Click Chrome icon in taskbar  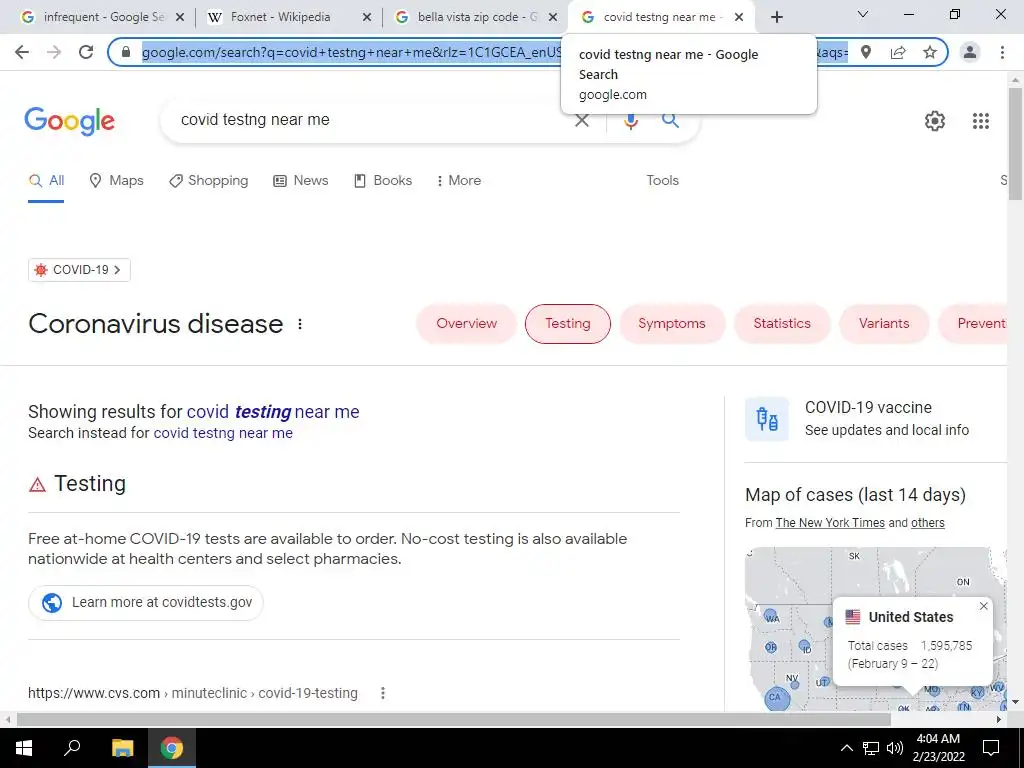172,748
